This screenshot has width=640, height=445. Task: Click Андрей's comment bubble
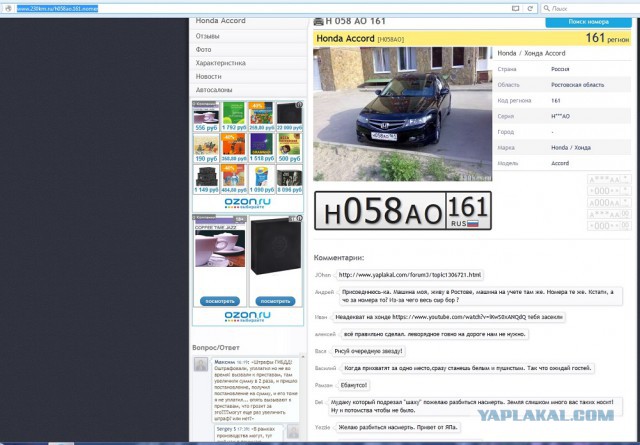pos(481,296)
